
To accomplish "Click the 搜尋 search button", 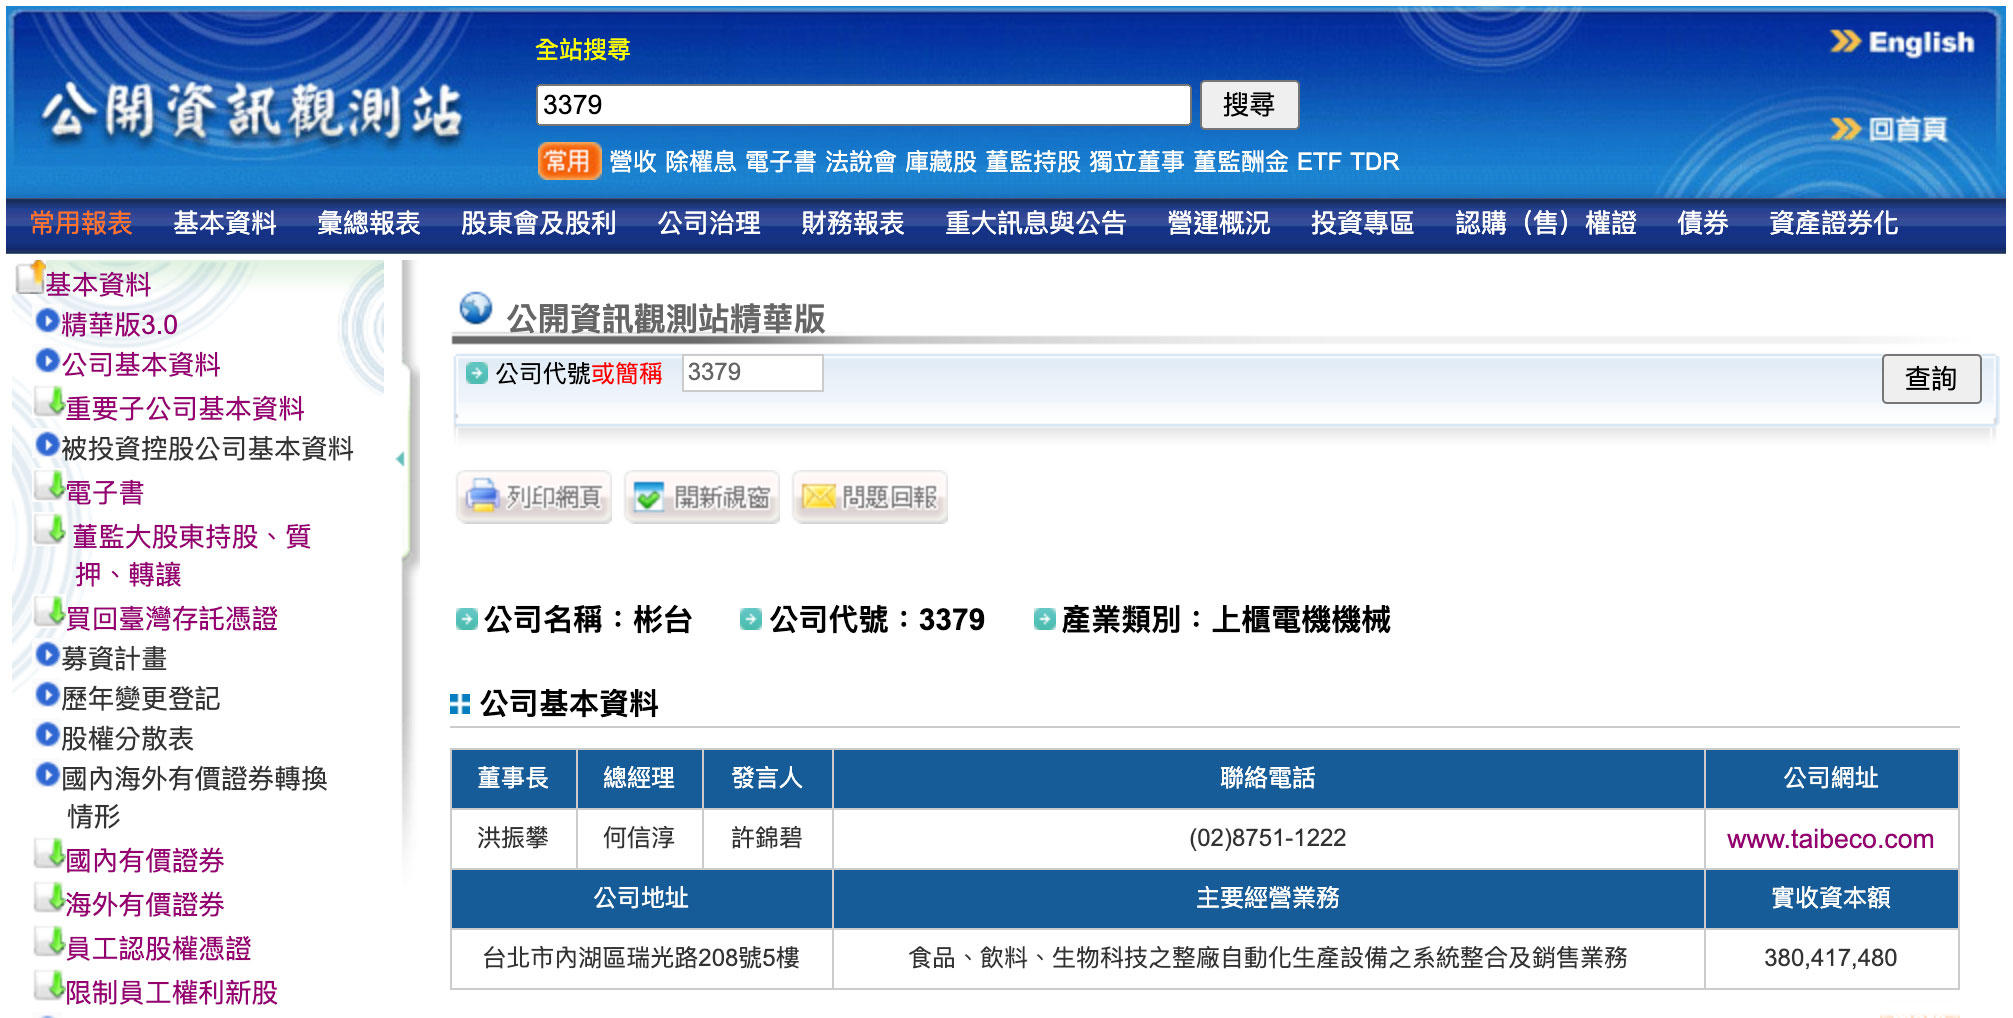I will [x=1248, y=105].
